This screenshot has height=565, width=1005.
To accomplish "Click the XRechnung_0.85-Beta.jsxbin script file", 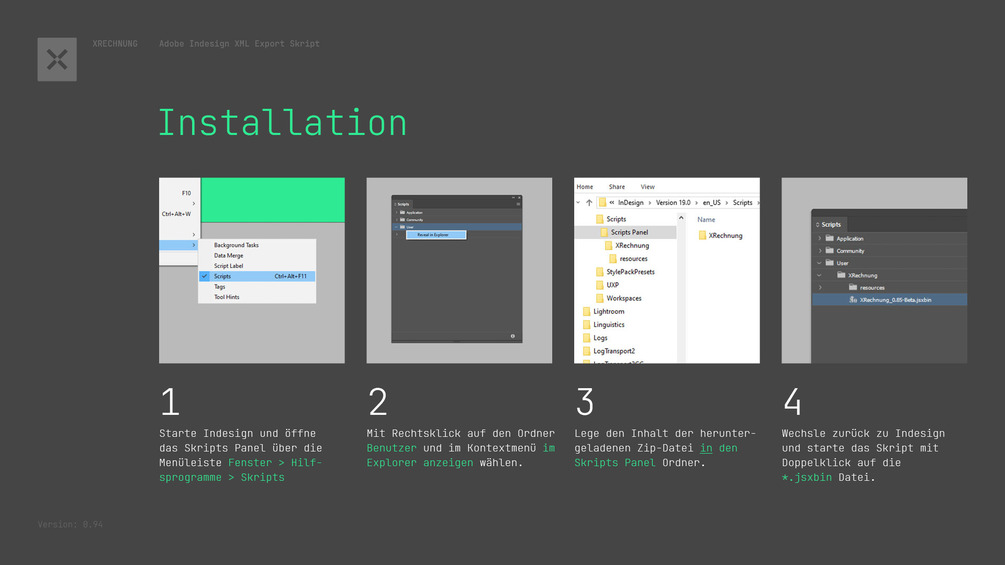I will coord(890,300).
